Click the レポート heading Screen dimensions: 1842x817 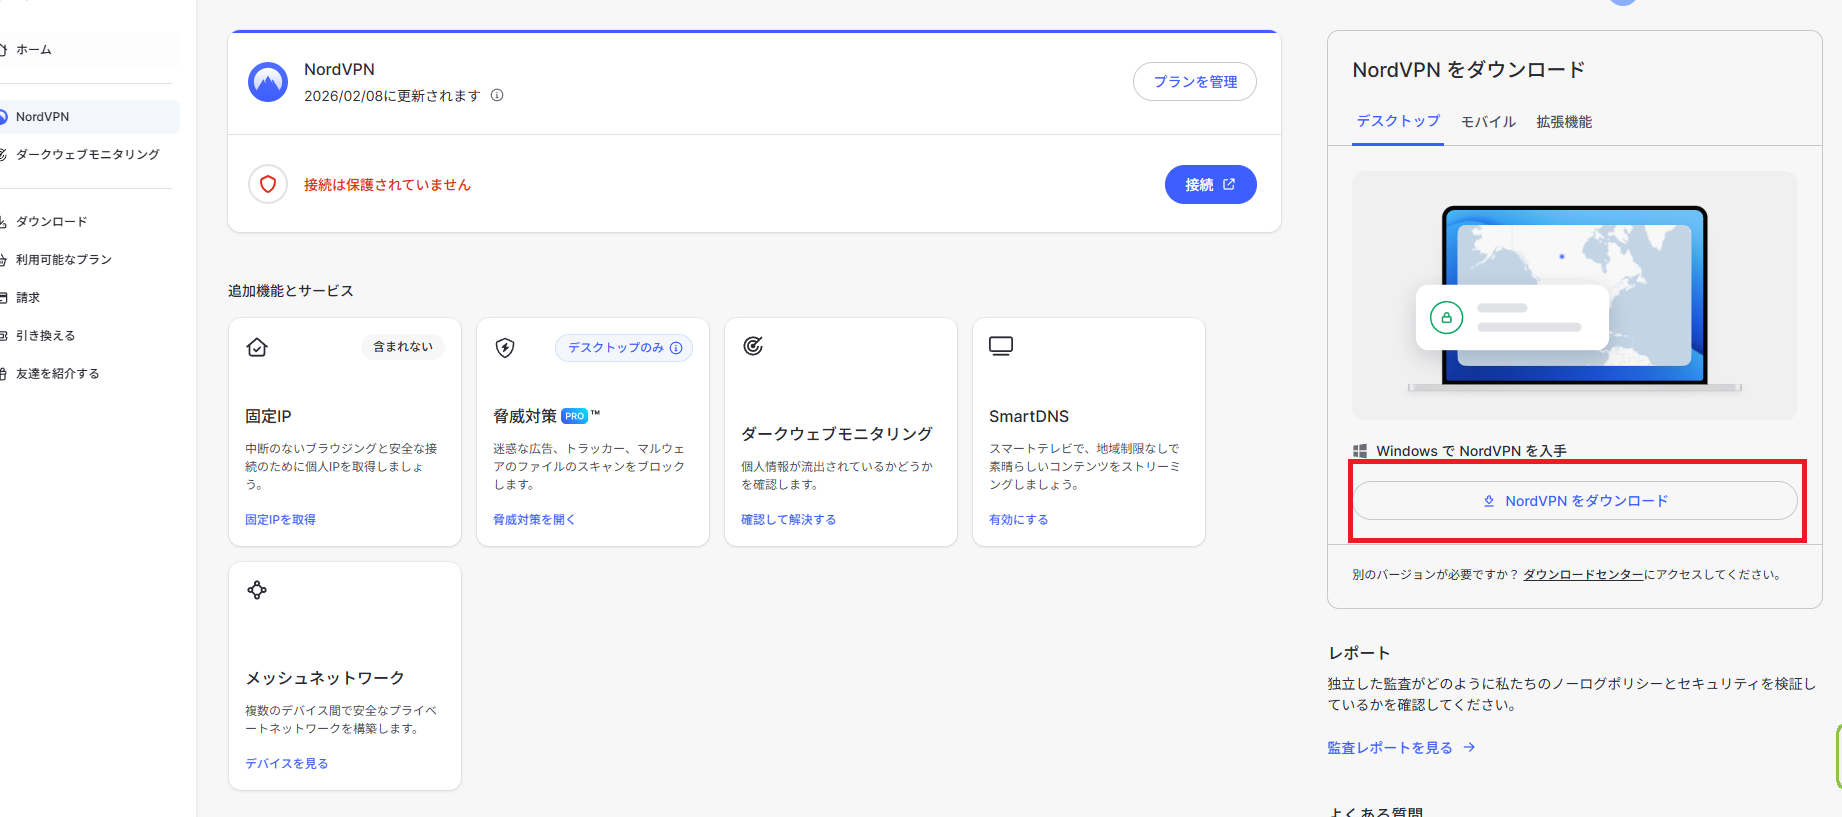tap(1359, 653)
